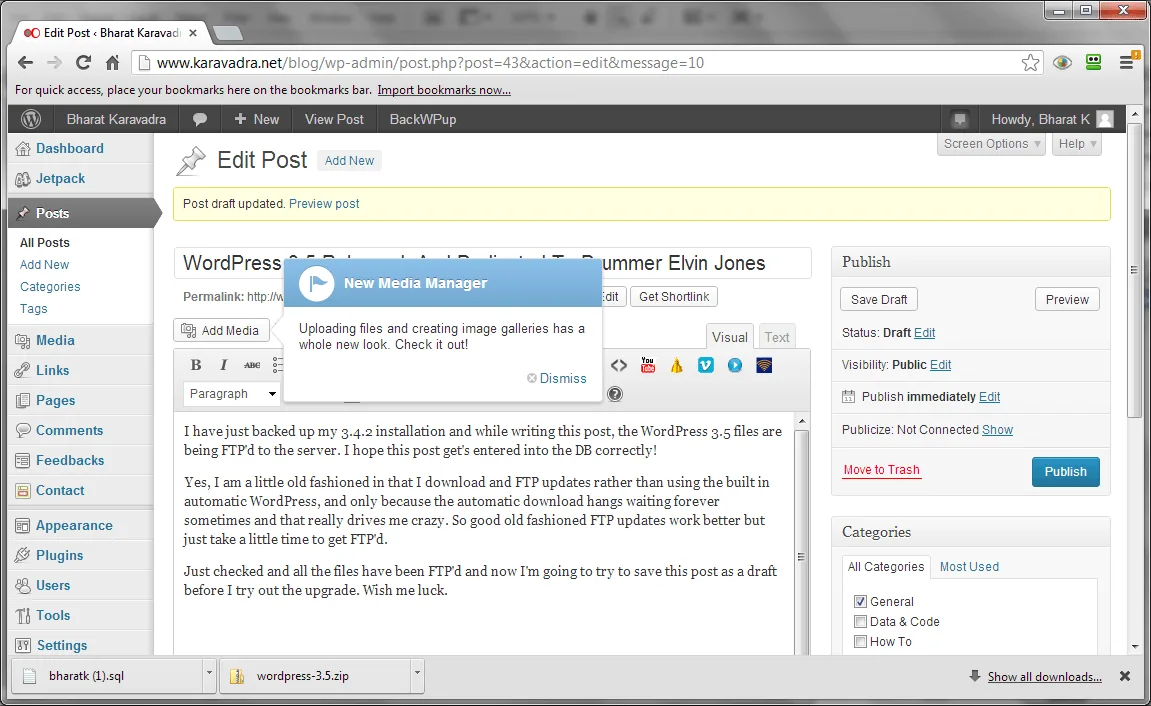Click Show all downloads link
This screenshot has height=706, width=1151.
click(x=1045, y=677)
